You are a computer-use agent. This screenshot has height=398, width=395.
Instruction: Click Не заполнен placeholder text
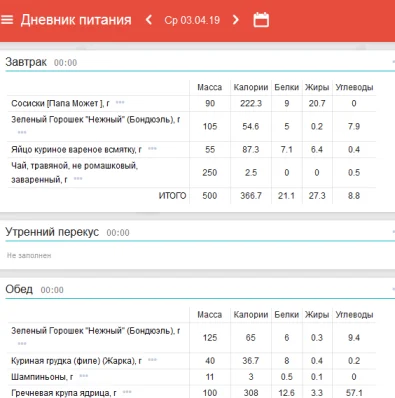(x=29, y=256)
